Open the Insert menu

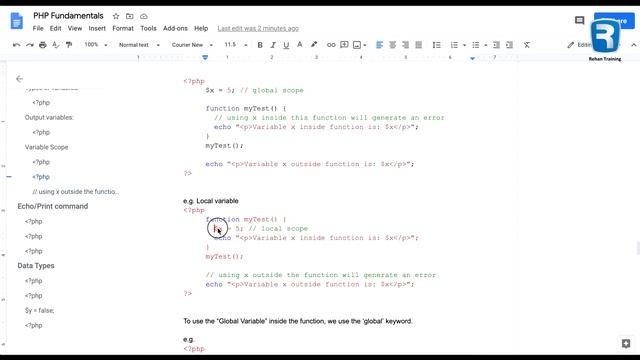point(97,28)
